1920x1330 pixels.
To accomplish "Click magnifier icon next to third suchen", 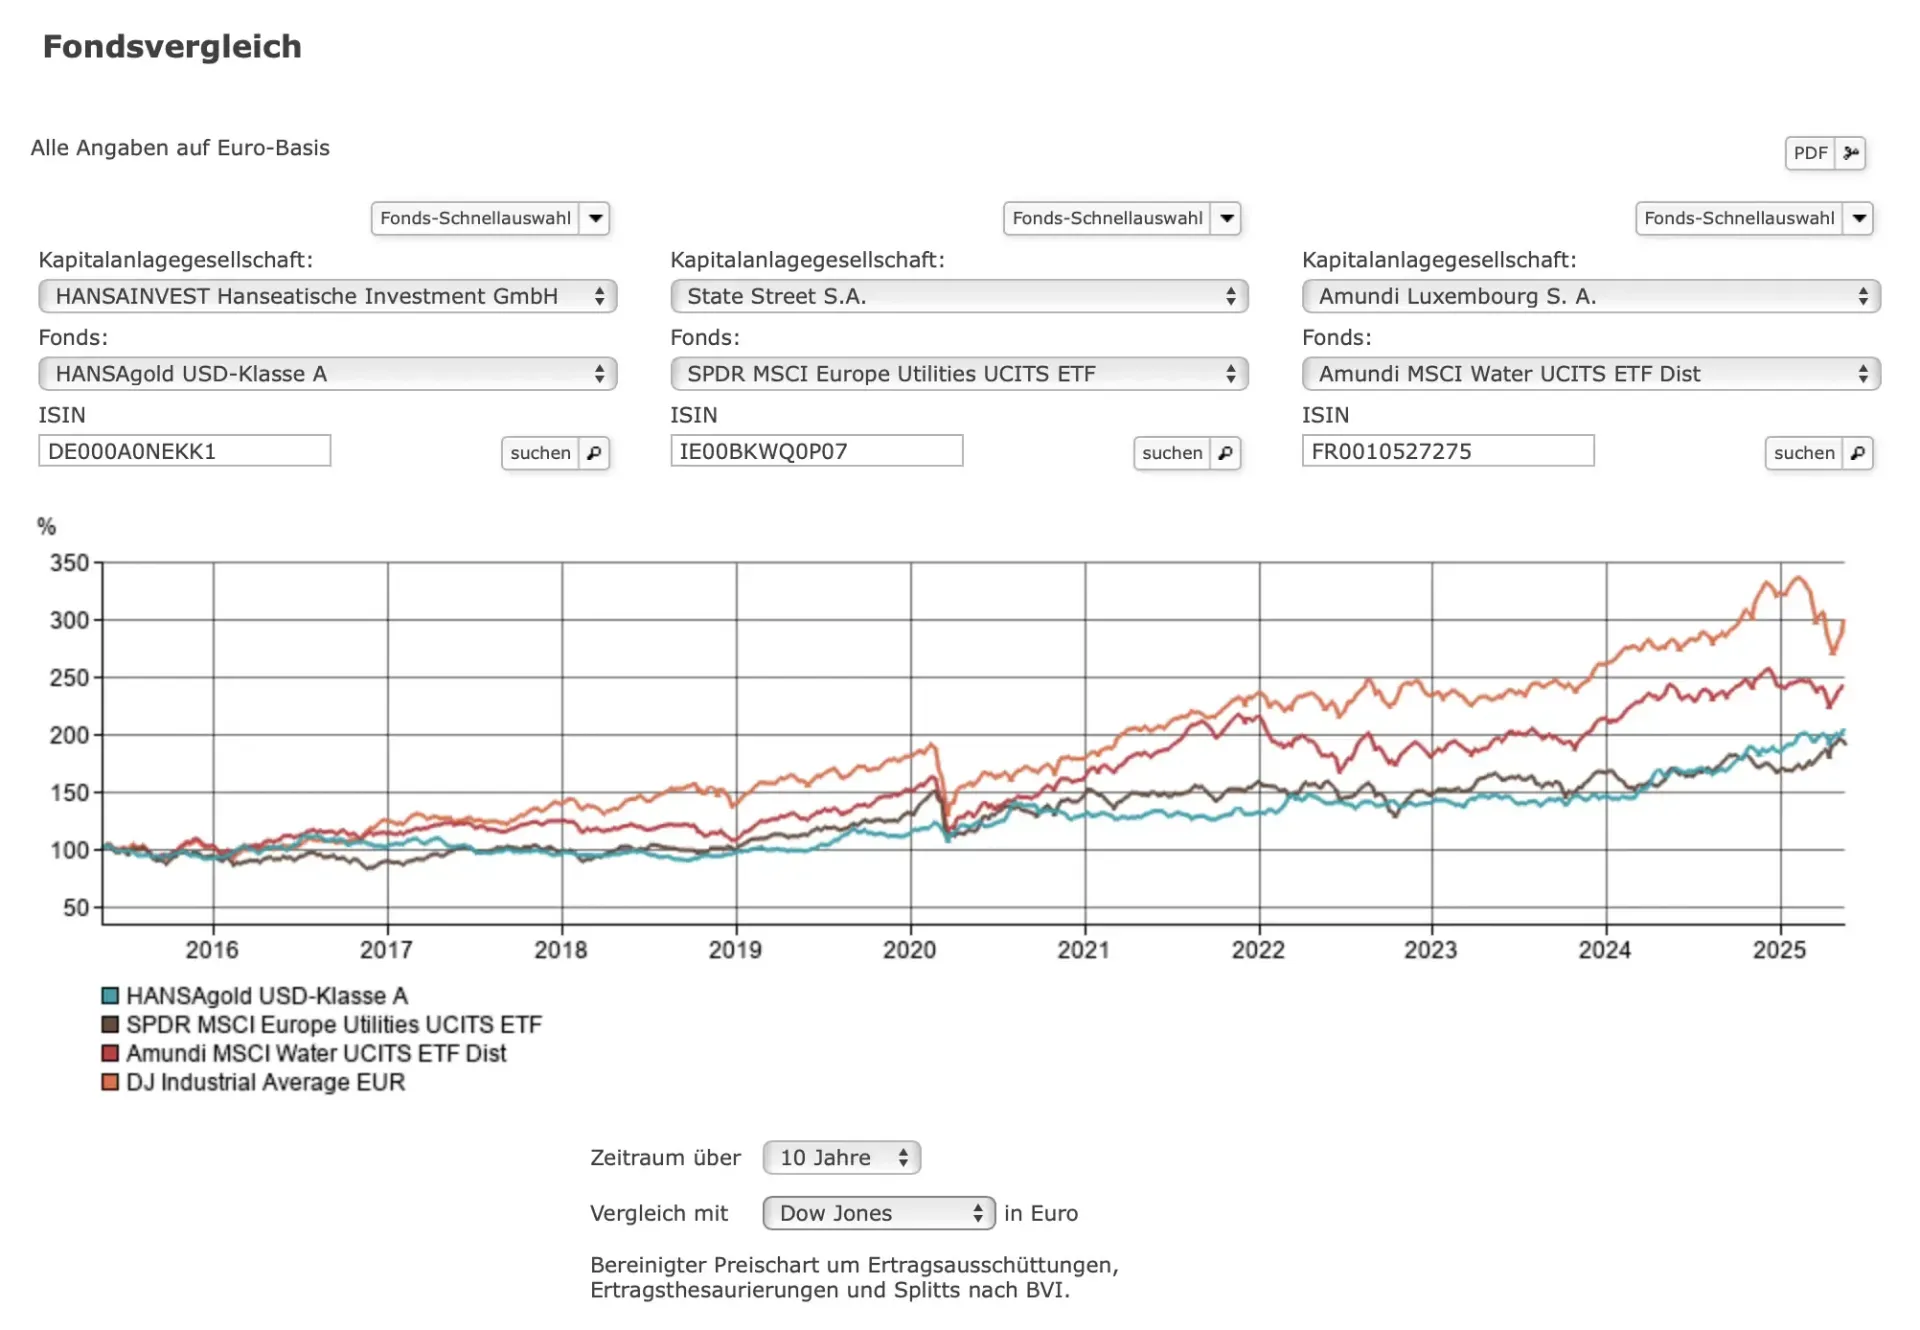I will [x=1857, y=453].
